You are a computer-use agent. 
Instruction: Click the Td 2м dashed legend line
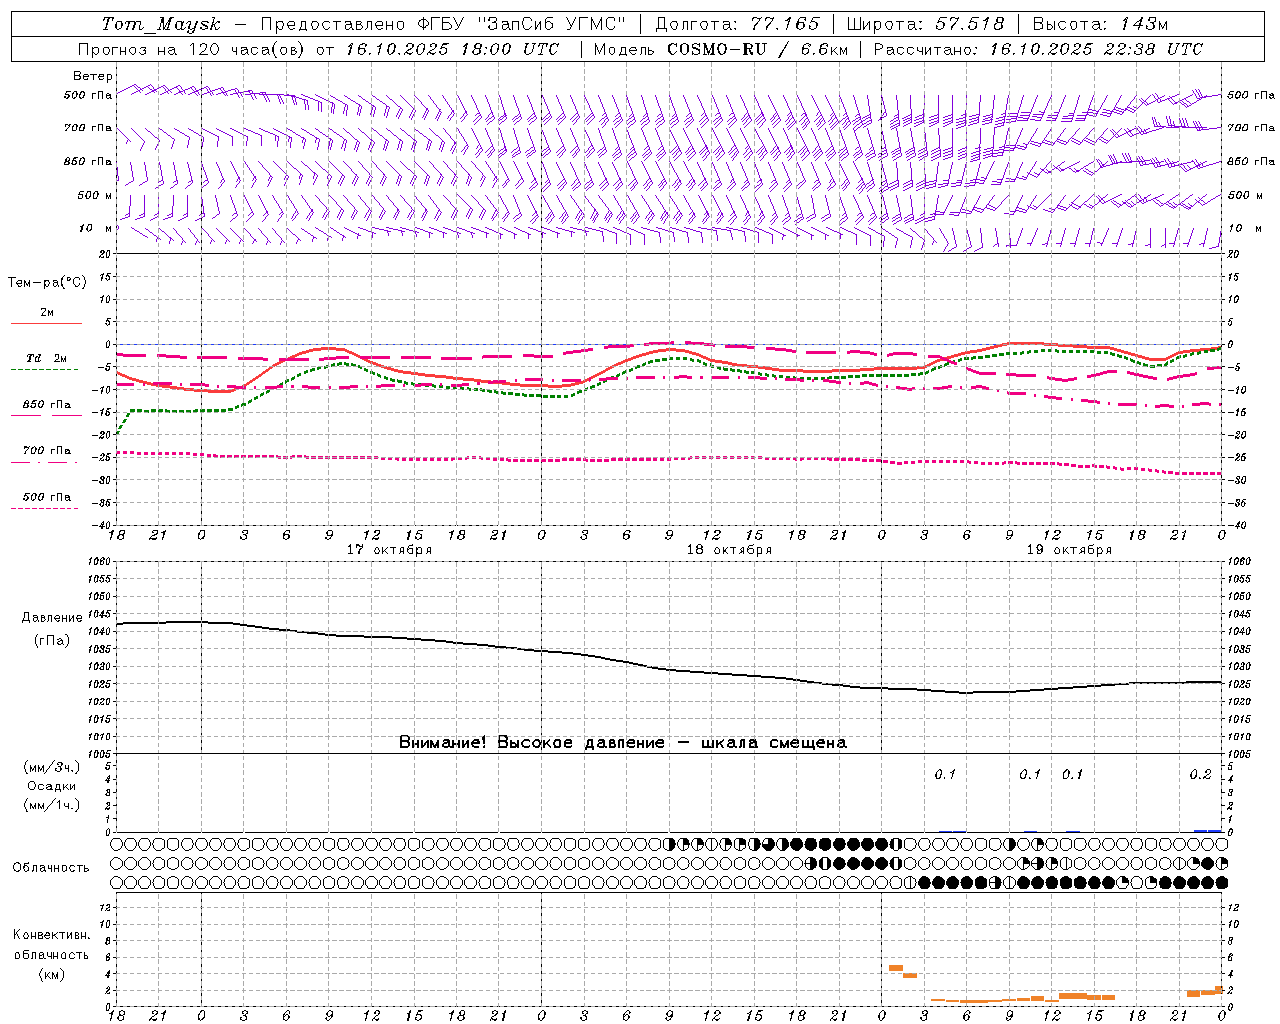pyautogui.click(x=44, y=370)
